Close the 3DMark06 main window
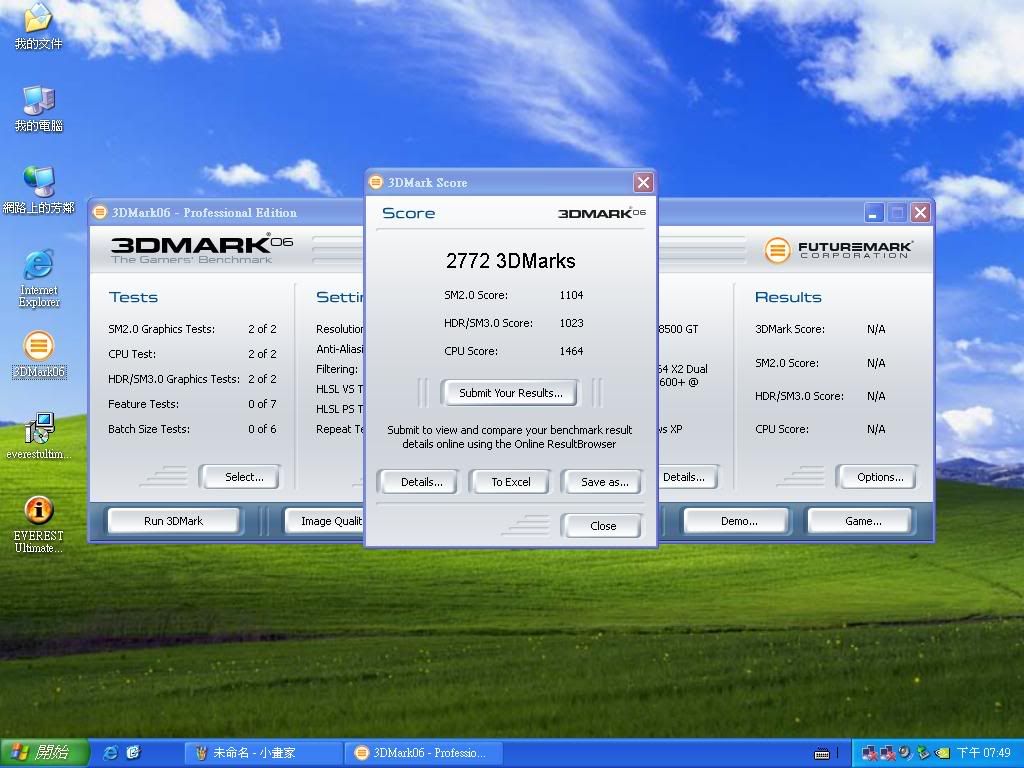The image size is (1024, 768). [x=920, y=212]
